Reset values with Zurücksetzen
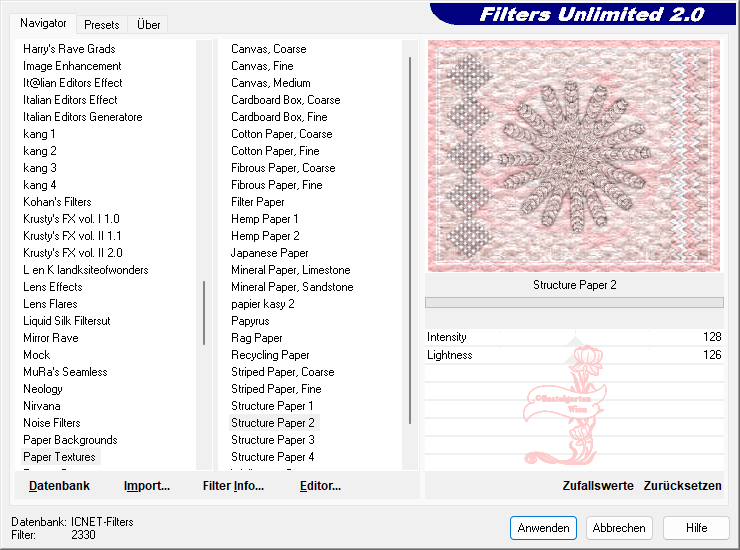The image size is (740, 550). pos(682,486)
